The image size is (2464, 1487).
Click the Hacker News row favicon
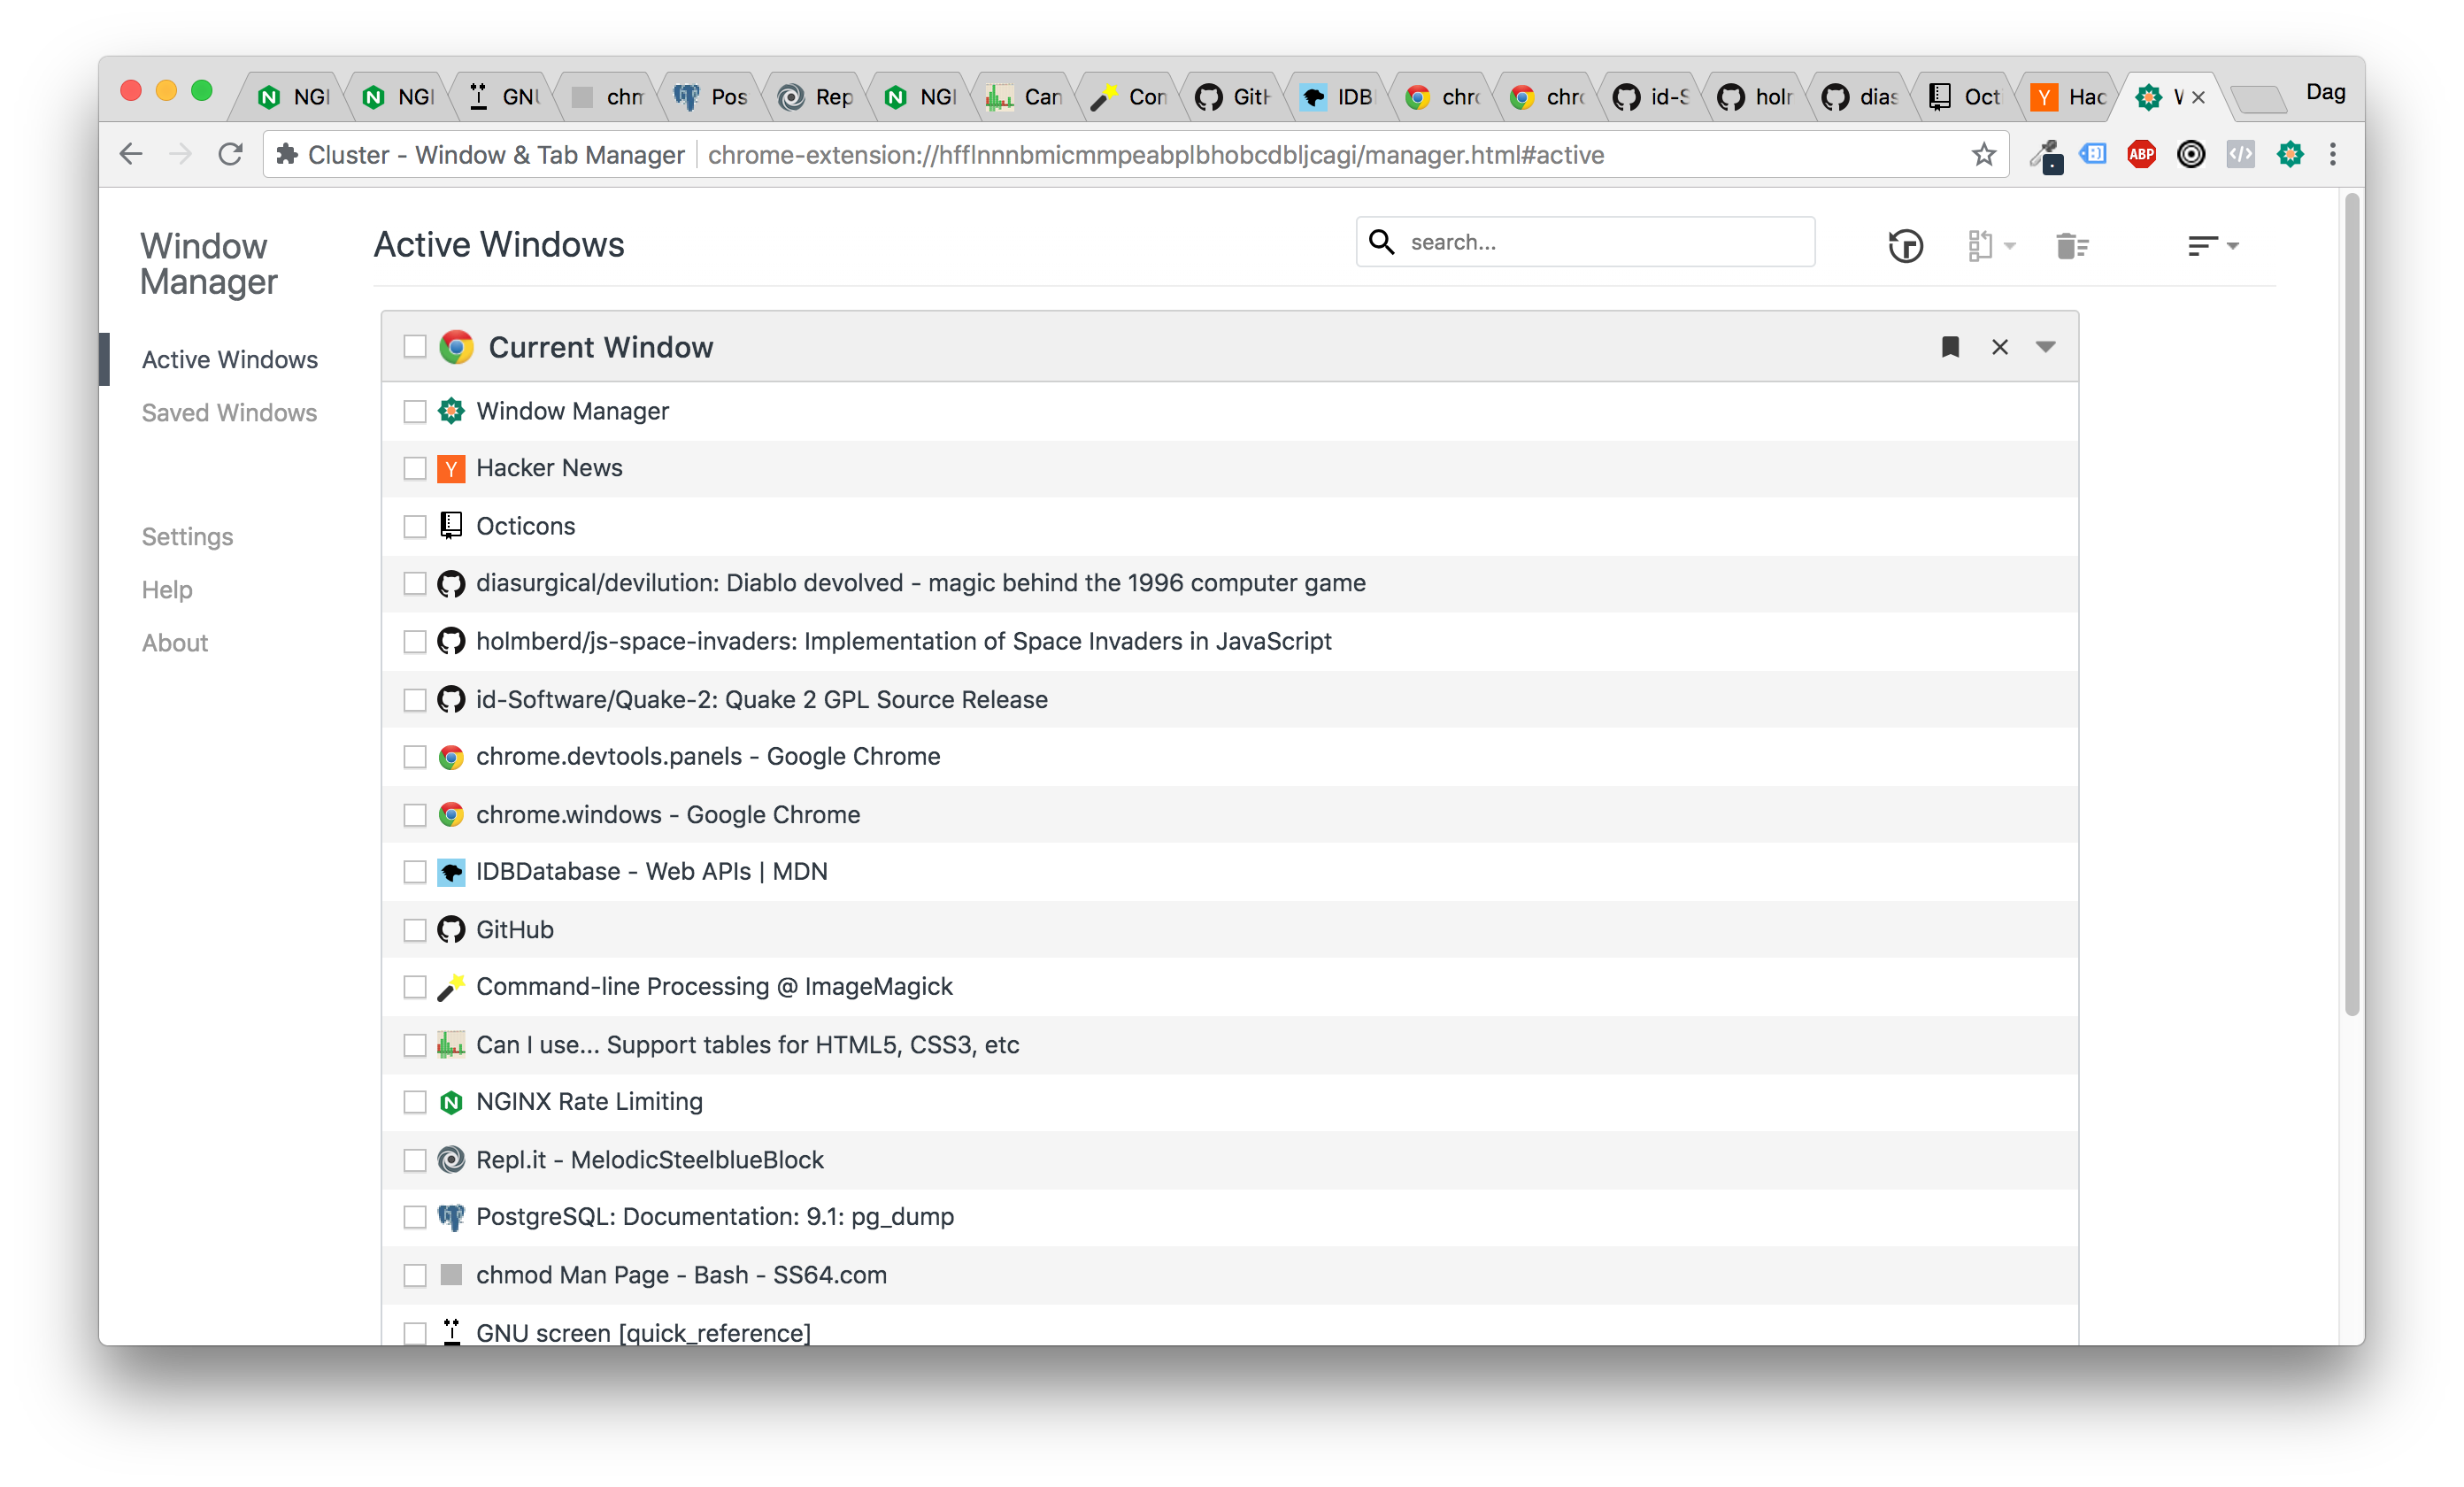click(451, 468)
